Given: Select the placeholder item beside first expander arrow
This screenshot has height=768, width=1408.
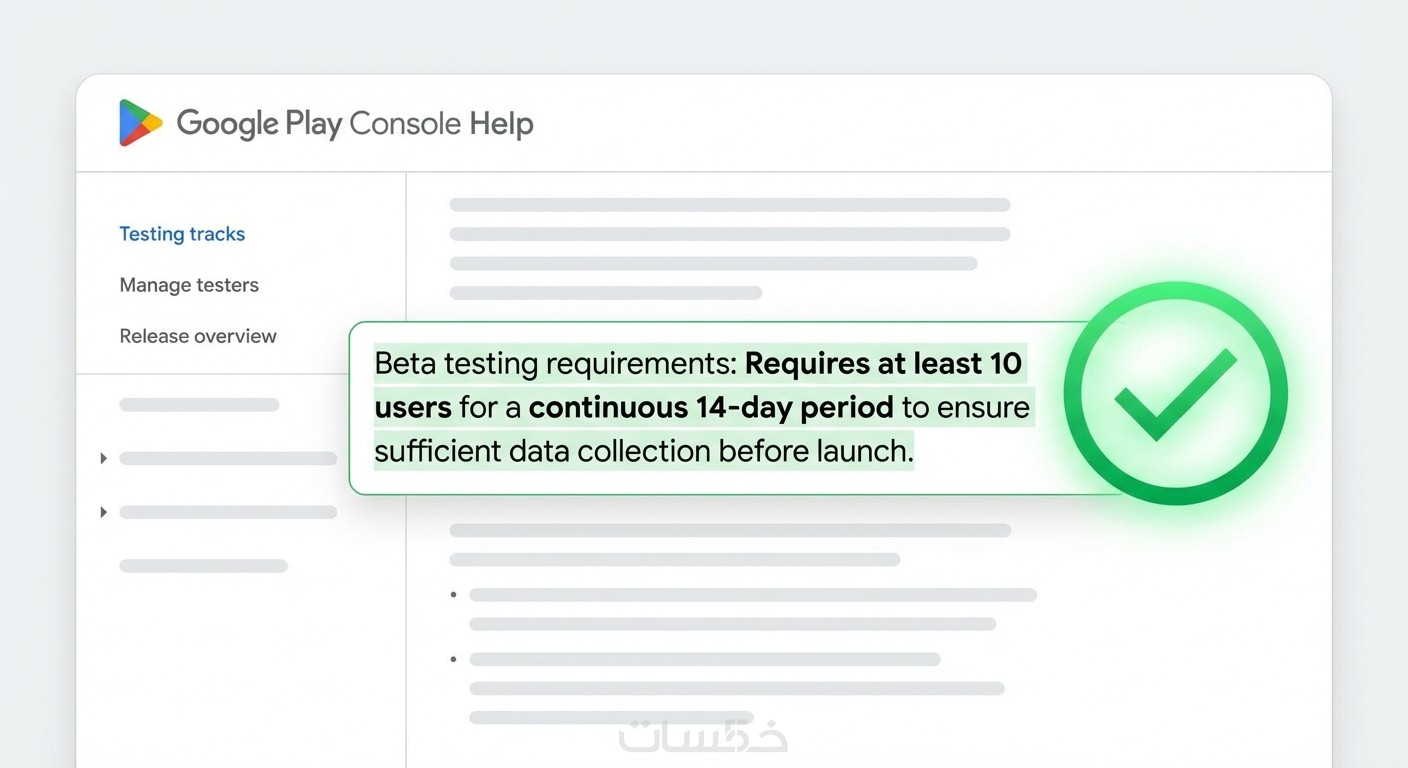Looking at the screenshot, I should pos(228,459).
